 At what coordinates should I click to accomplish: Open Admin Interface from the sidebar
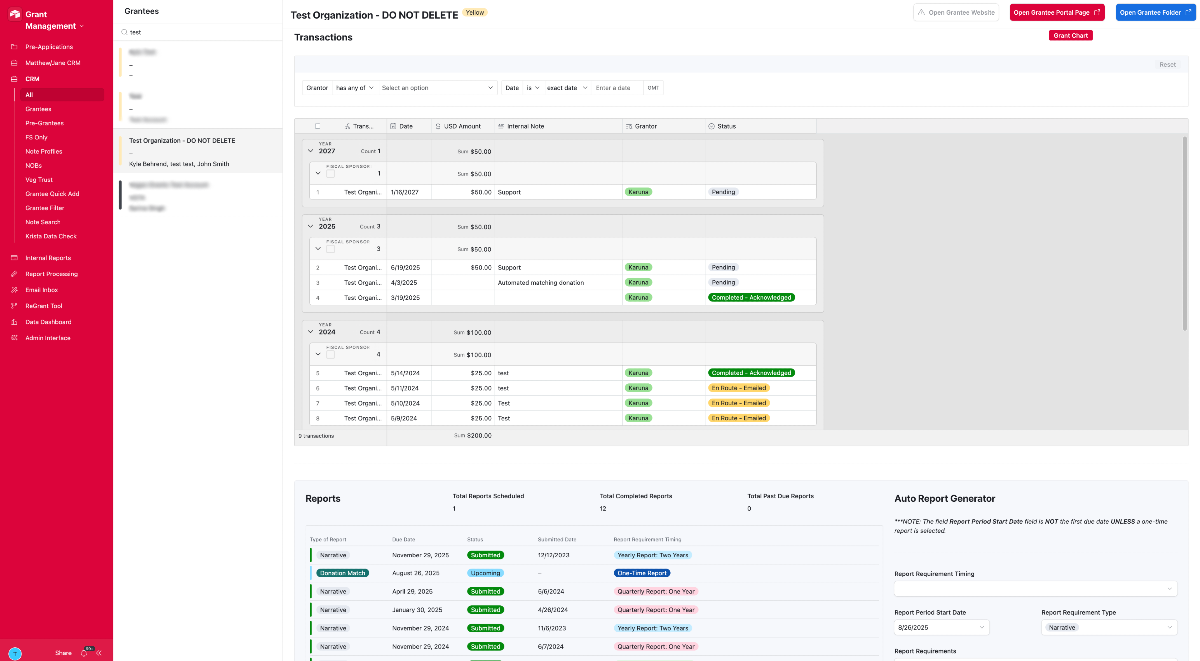pos(48,338)
